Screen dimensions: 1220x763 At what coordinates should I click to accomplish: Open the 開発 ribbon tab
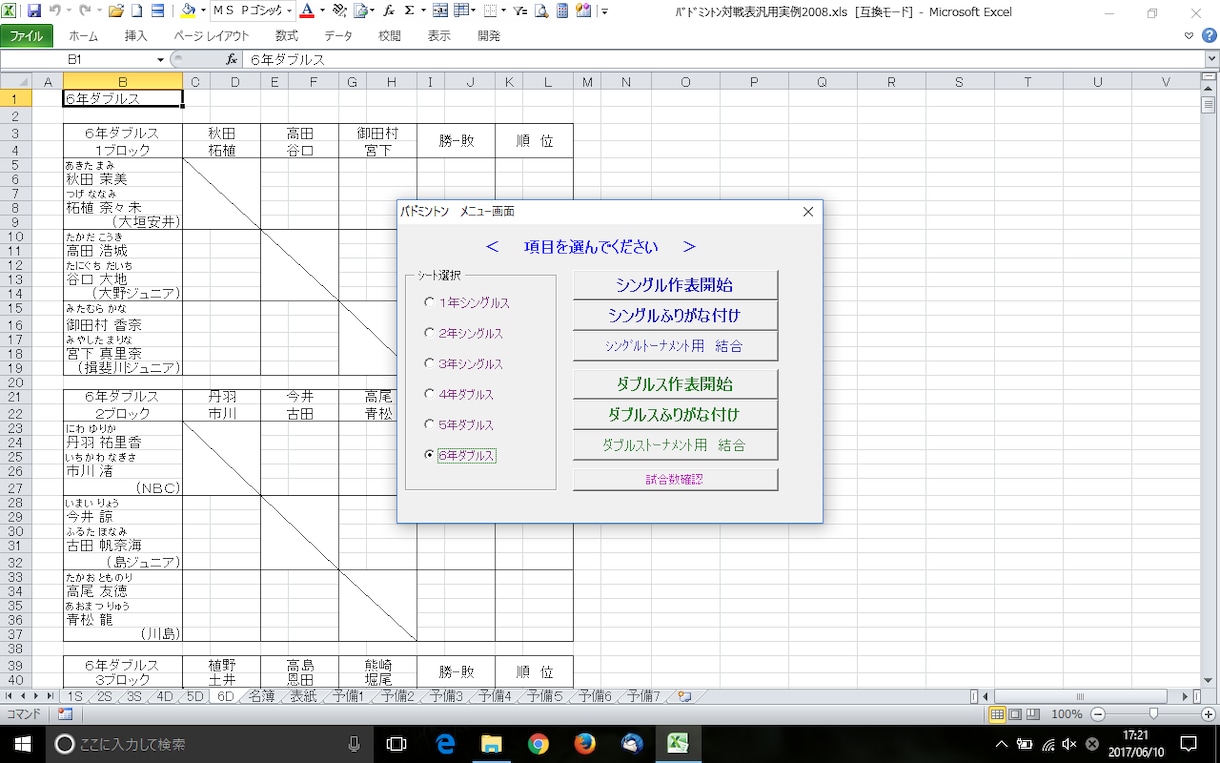pos(489,35)
